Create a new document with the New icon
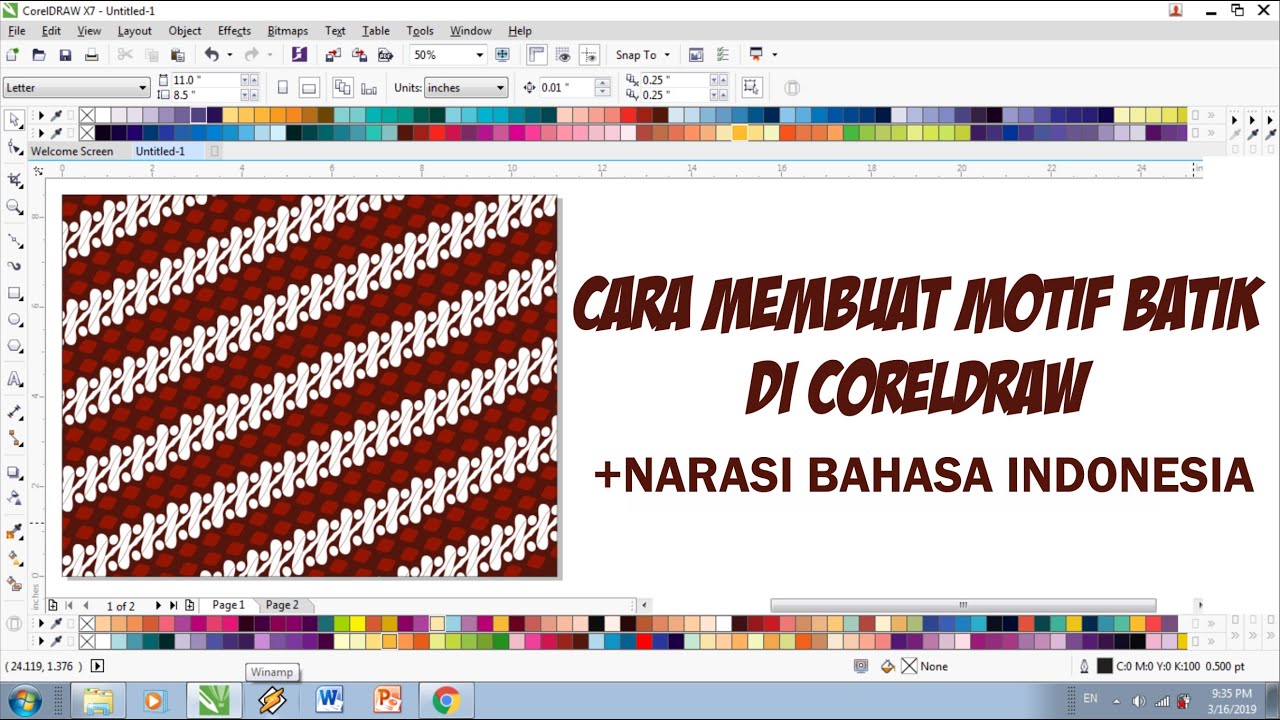The width and height of the screenshot is (1280, 720). [13, 55]
